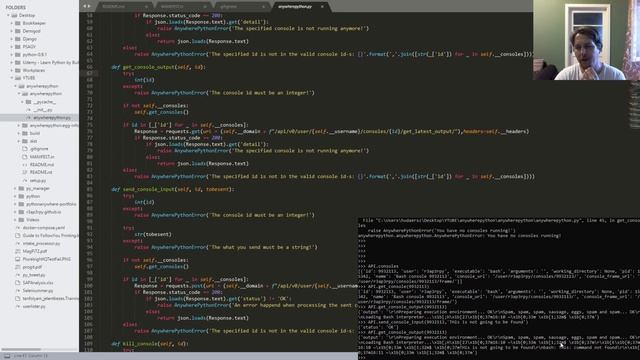Open intake_processor.py in the sidebar
This screenshot has height=360, width=640.
(x=41, y=243)
